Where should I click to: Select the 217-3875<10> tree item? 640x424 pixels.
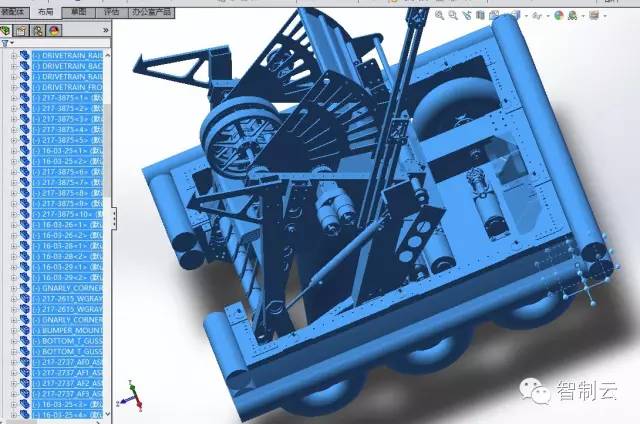(x=68, y=214)
